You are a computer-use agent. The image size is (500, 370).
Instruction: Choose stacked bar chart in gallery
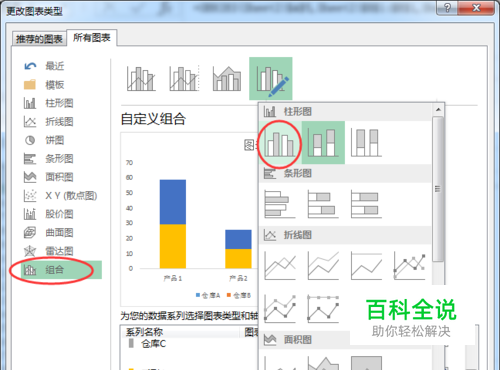click(323, 204)
